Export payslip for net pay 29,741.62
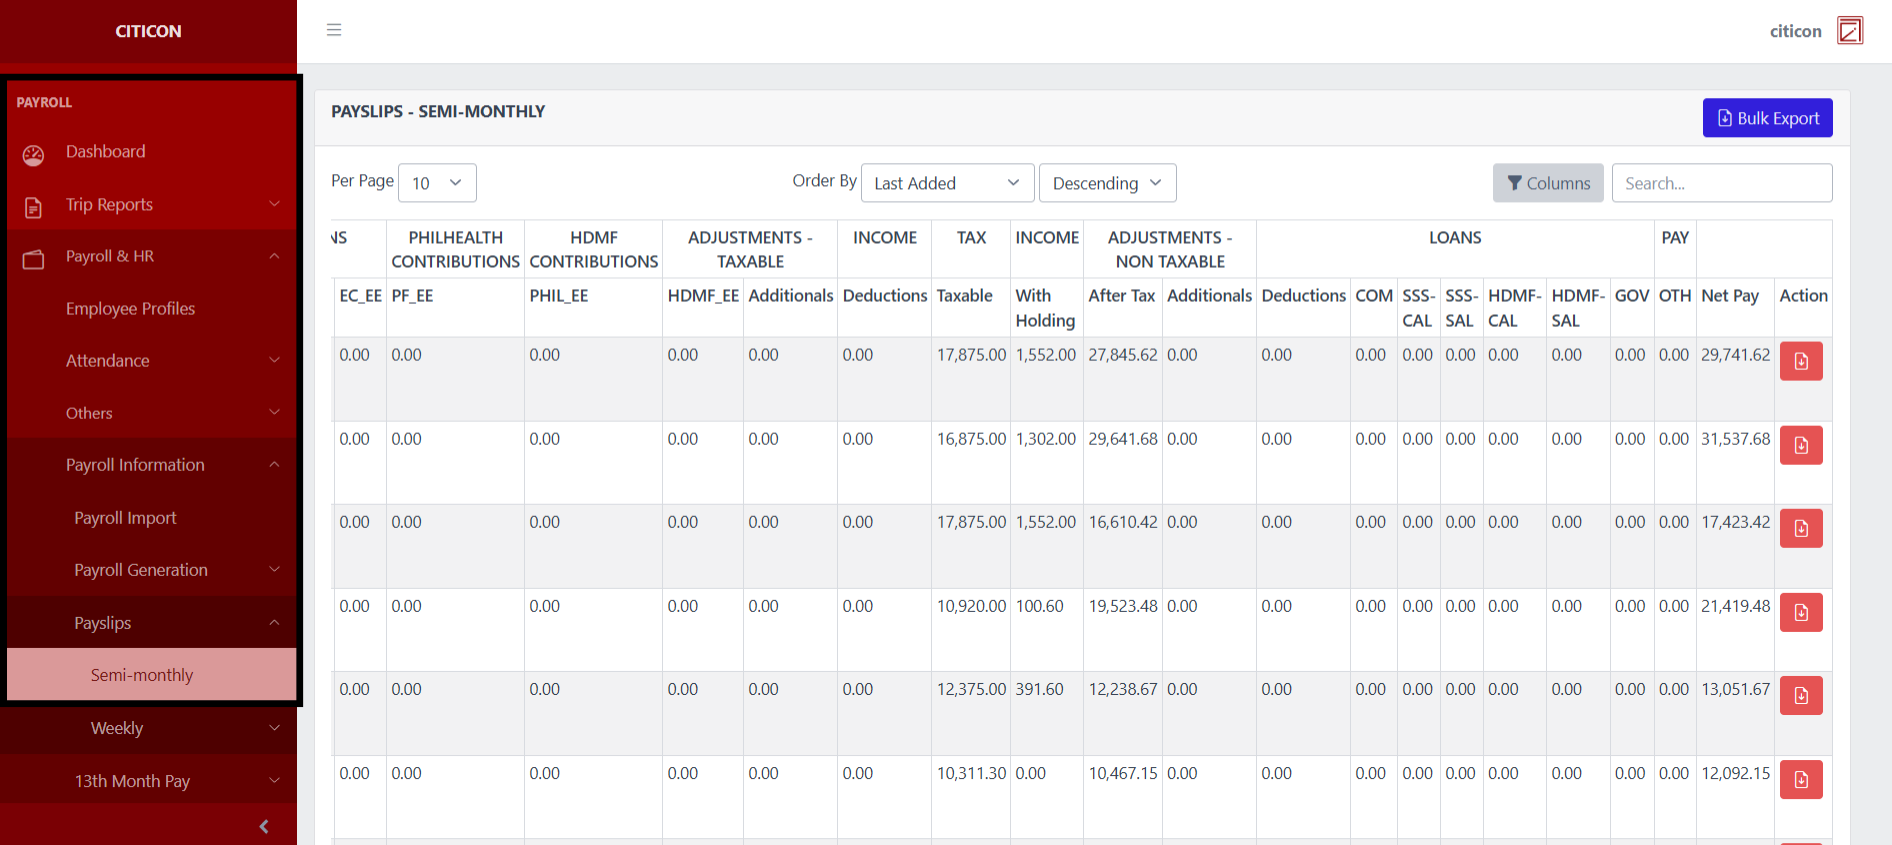This screenshot has height=845, width=1892. [x=1801, y=361]
